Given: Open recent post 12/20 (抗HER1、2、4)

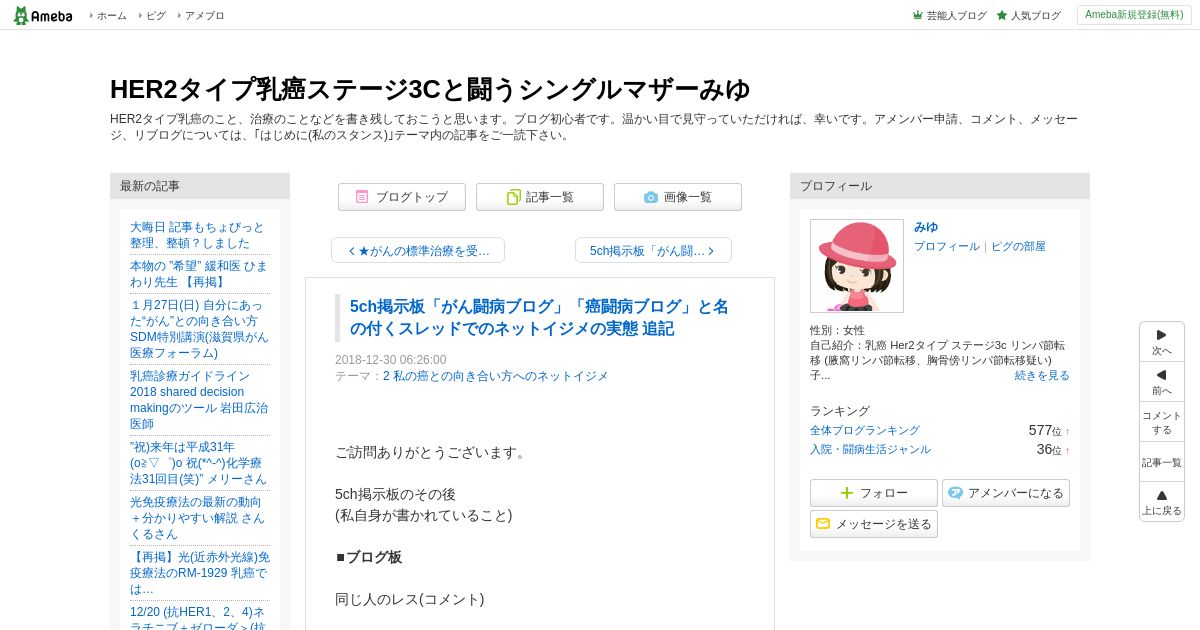Looking at the screenshot, I should (198, 617).
